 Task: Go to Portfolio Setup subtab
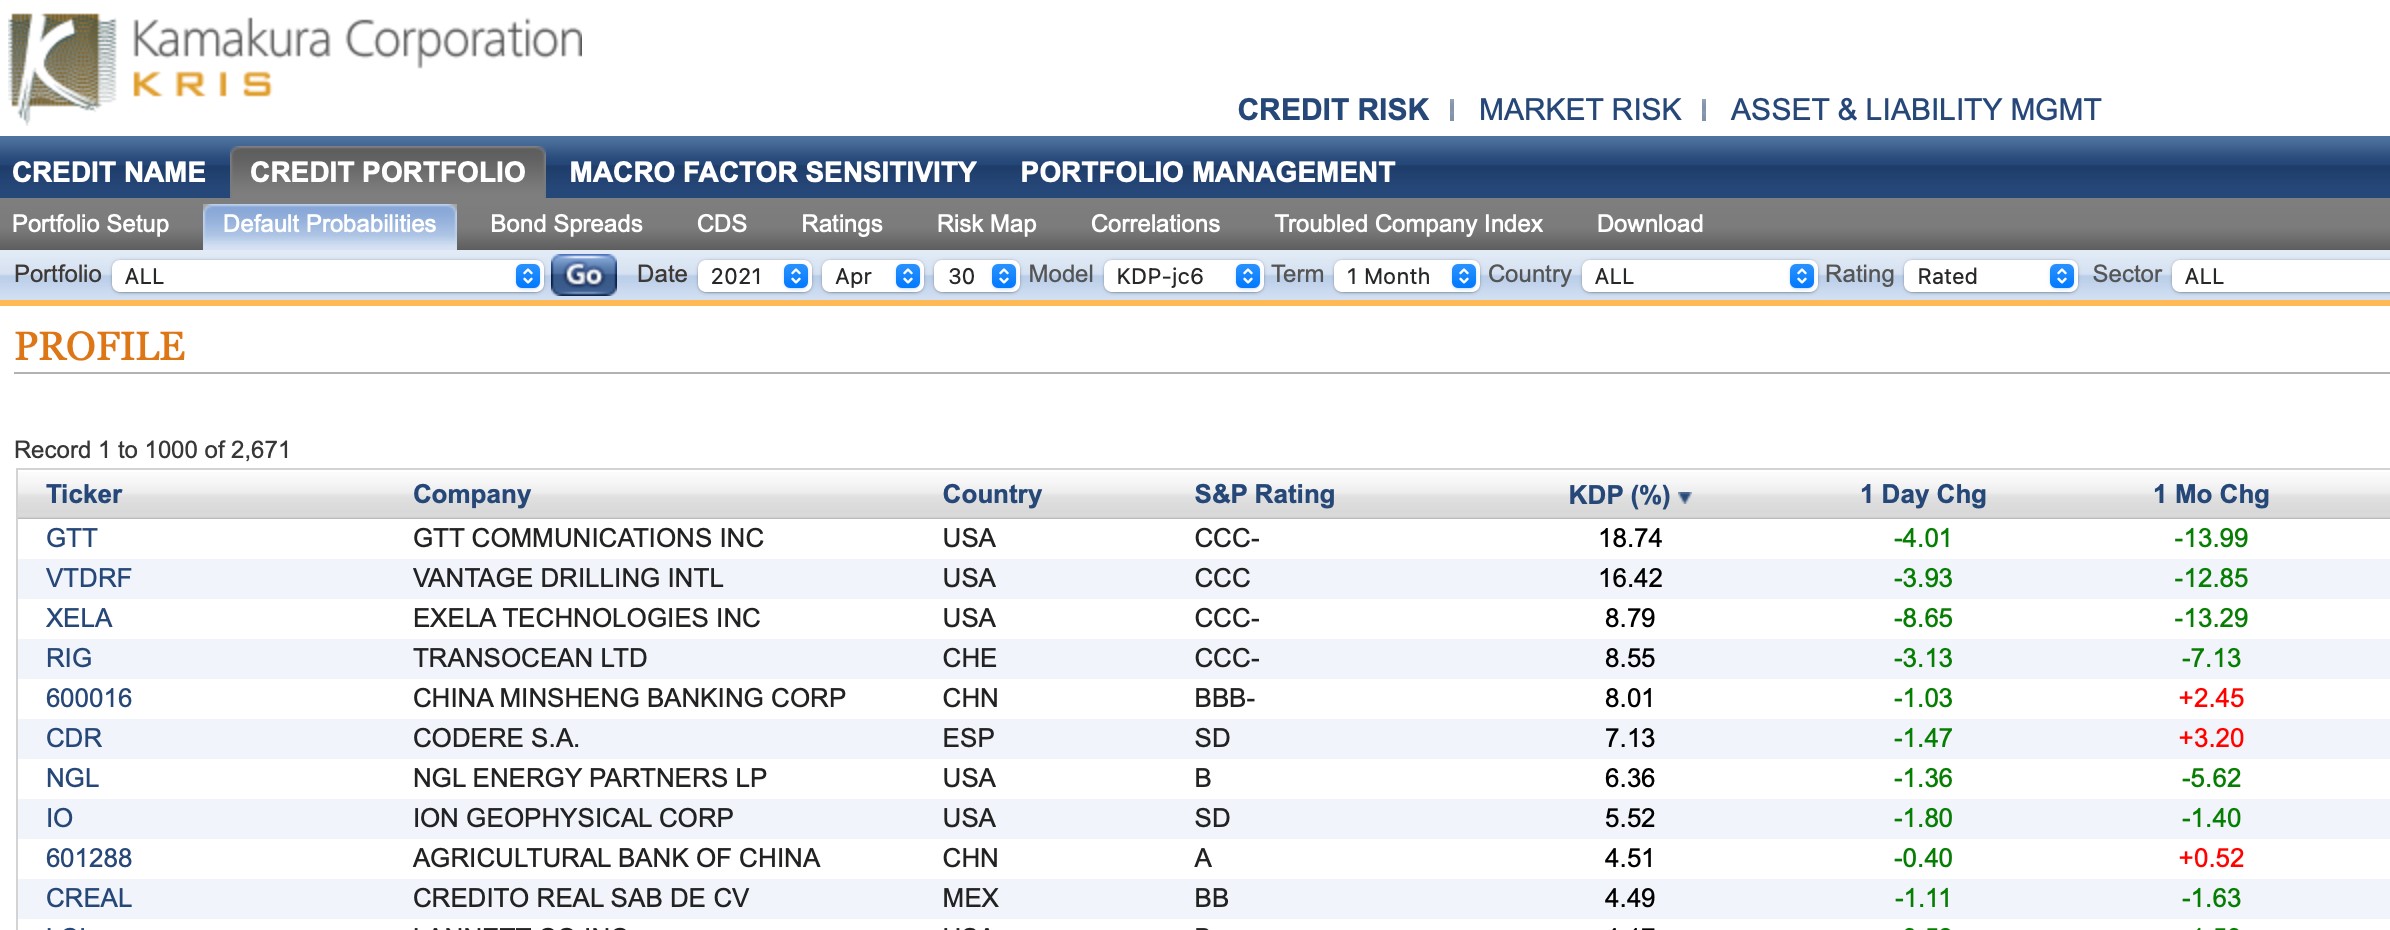(91, 224)
